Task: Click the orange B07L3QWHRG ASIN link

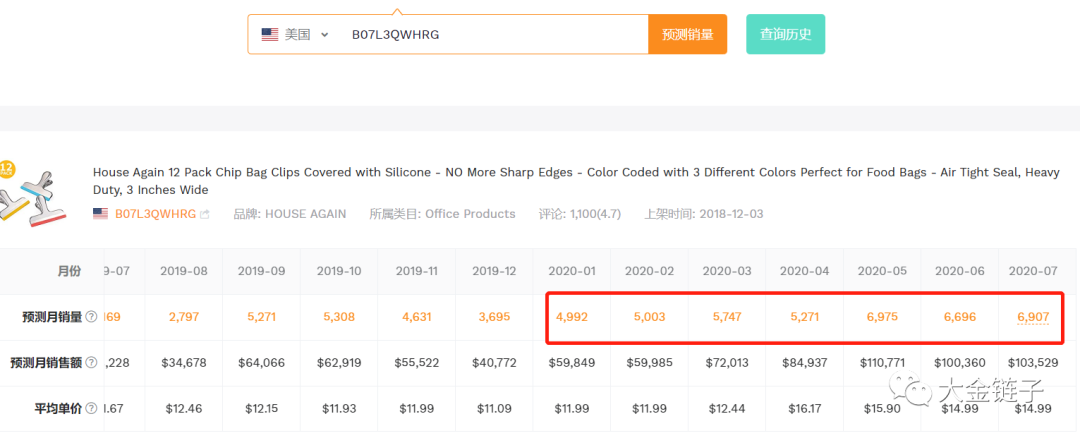Action: coord(155,214)
